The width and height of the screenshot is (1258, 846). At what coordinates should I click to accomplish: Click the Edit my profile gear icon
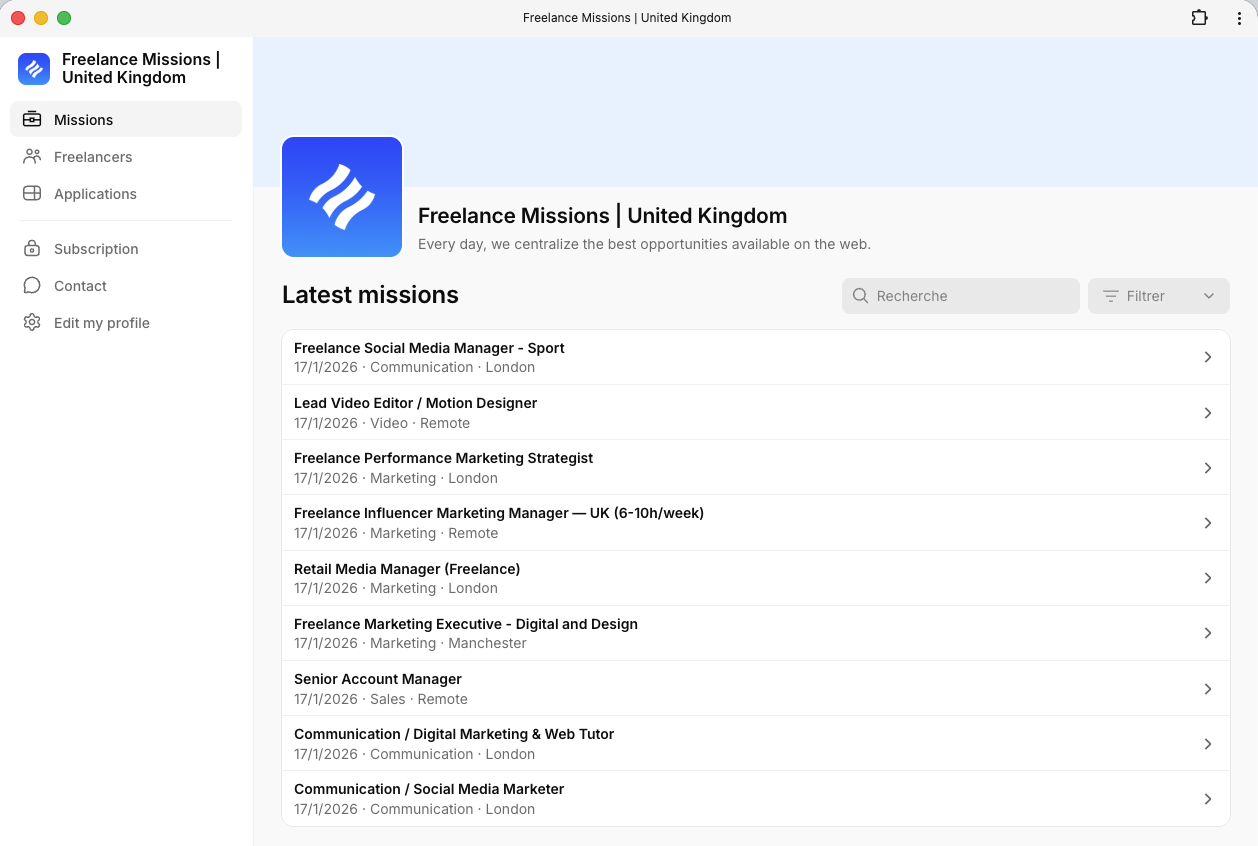click(x=32, y=322)
